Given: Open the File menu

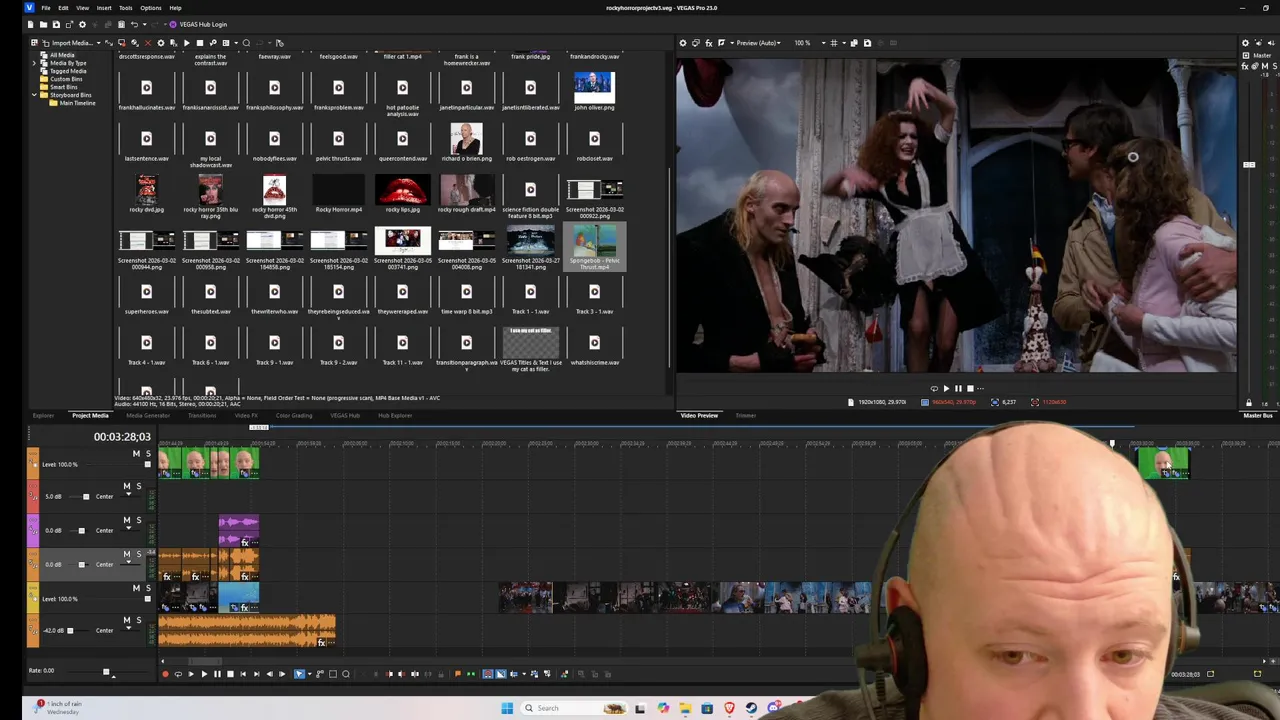Looking at the screenshot, I should pyautogui.click(x=46, y=8).
